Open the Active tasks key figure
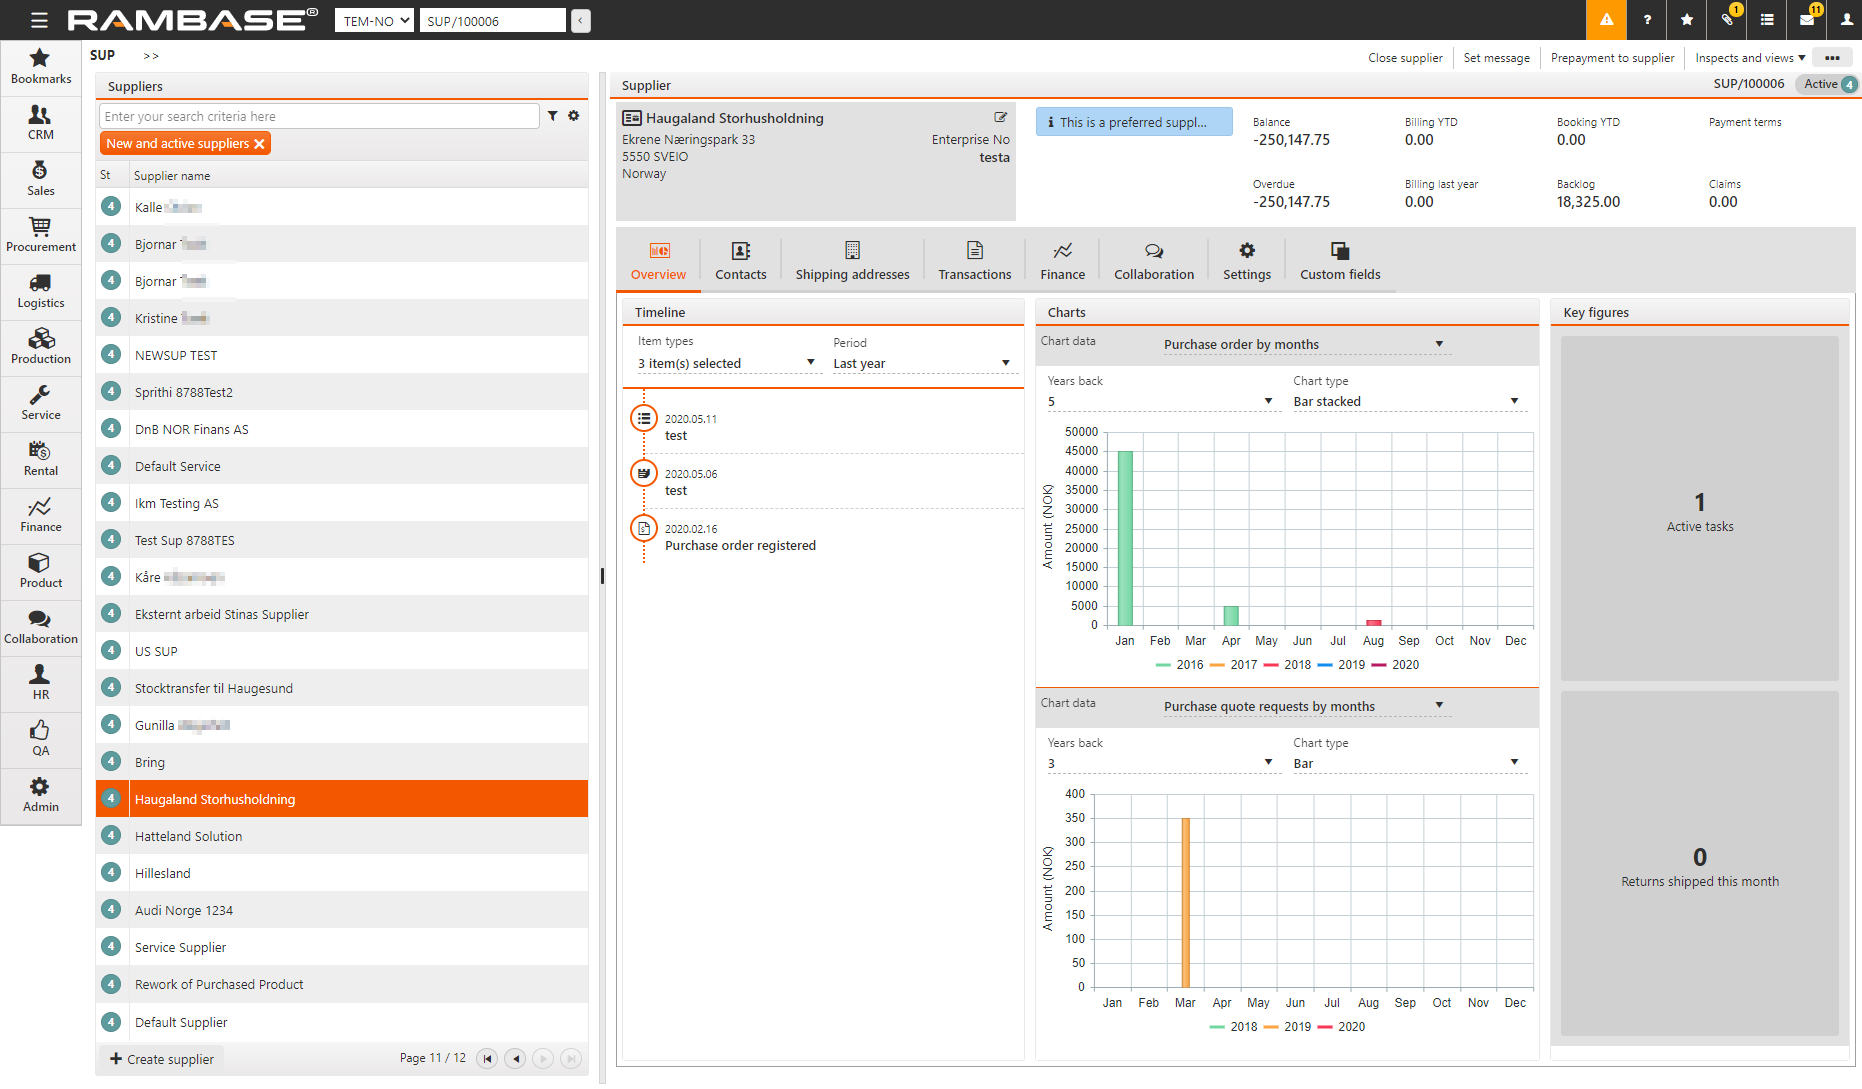The width and height of the screenshot is (1862, 1089). click(x=1699, y=510)
